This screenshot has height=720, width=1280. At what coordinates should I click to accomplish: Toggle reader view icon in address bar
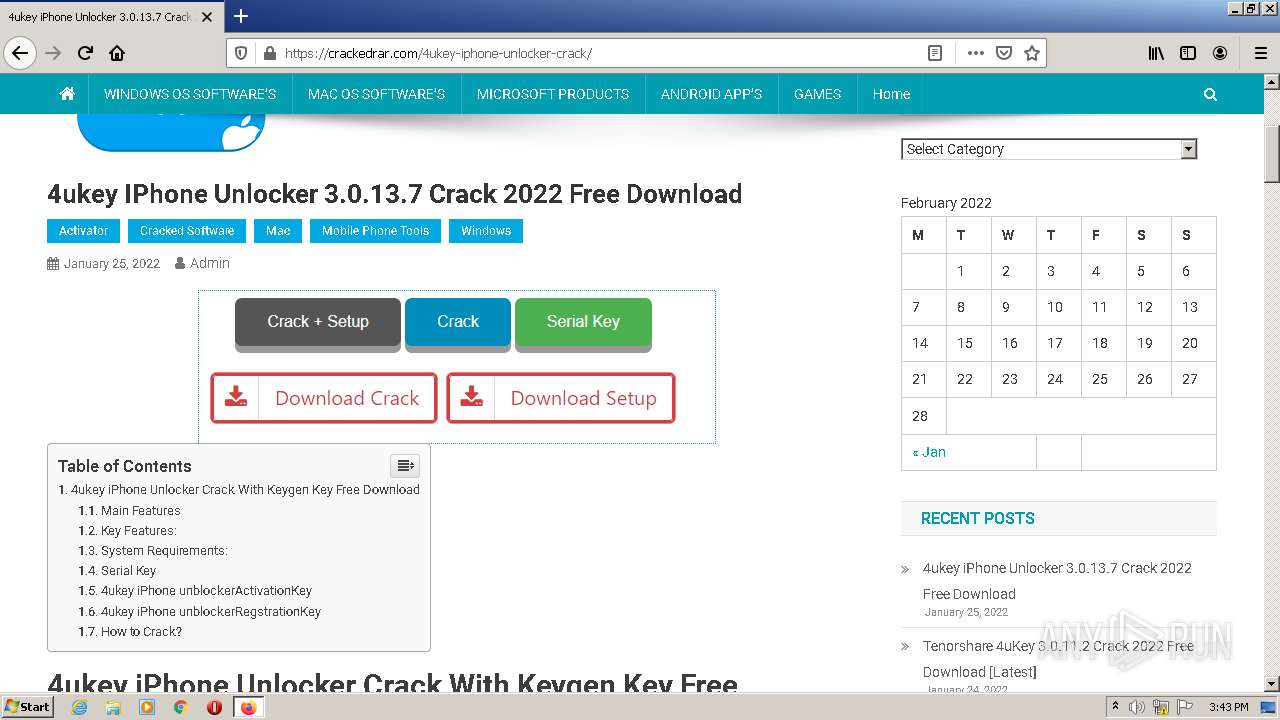pyautogui.click(x=935, y=53)
